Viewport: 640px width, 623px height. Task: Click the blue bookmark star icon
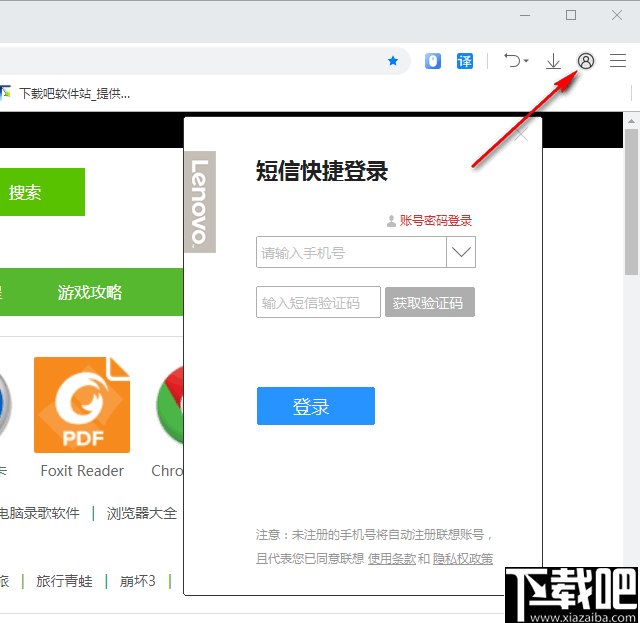pyautogui.click(x=393, y=61)
